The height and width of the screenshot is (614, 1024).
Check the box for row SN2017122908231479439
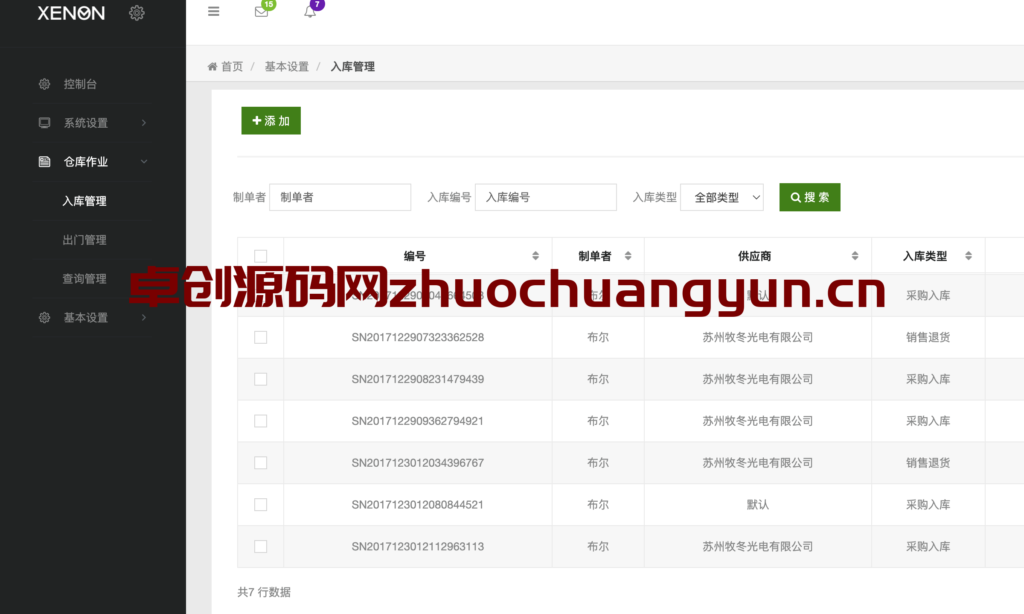(261, 379)
